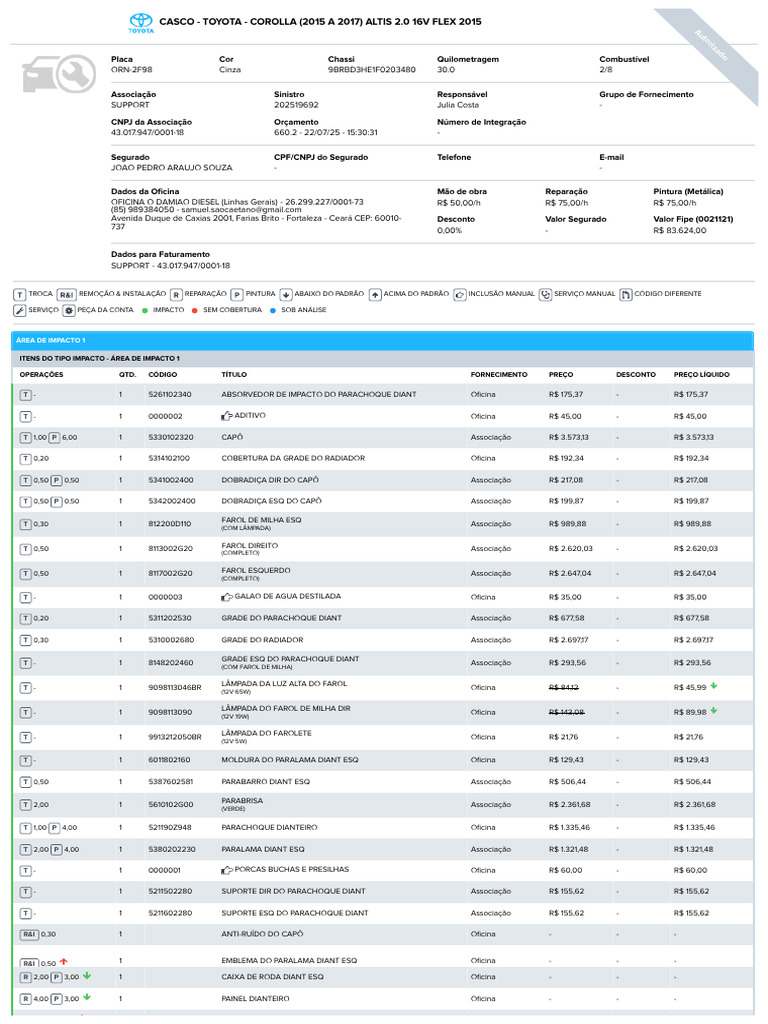The image size is (768, 1024).
Task: Click the association CNPJ 43.017.947/0001-18 under CNPJ da Associação
Action: (x=148, y=133)
